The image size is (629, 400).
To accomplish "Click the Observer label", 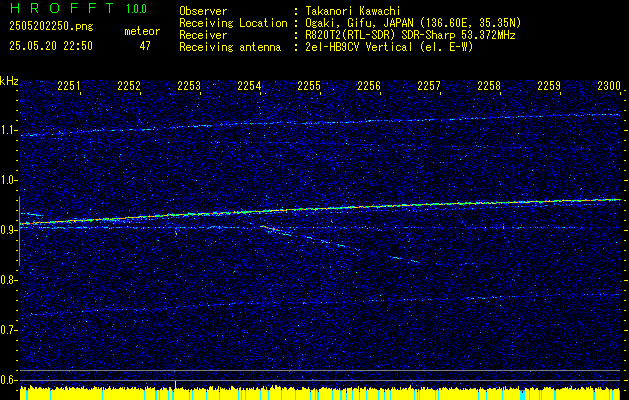I will [203, 11].
